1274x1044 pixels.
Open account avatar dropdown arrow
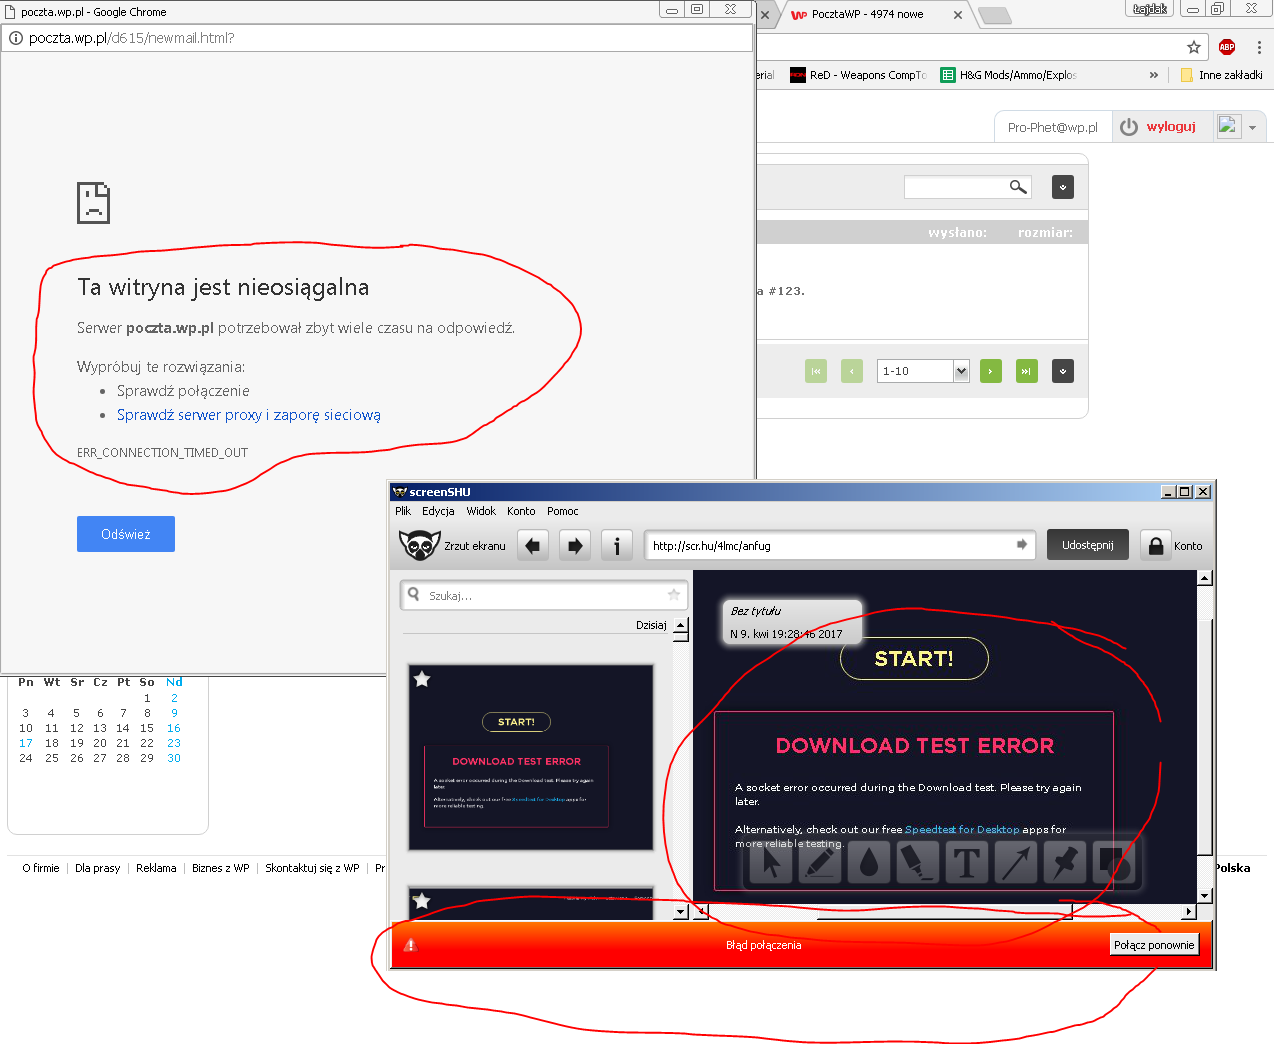click(1252, 128)
